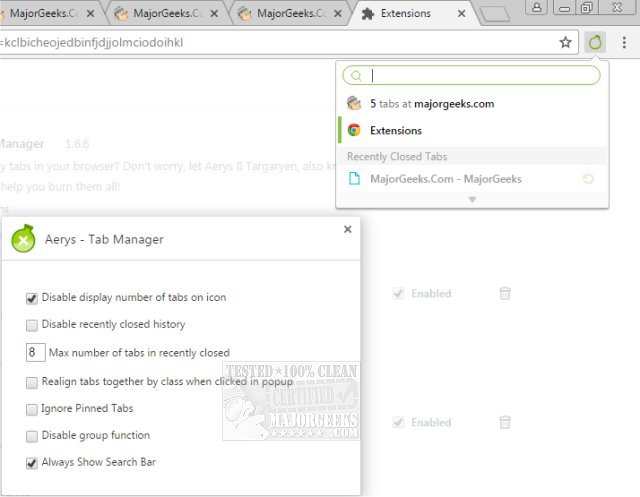Switch to the second MajorGeeks browser tab
The width and height of the screenshot is (640, 497).
(167, 13)
